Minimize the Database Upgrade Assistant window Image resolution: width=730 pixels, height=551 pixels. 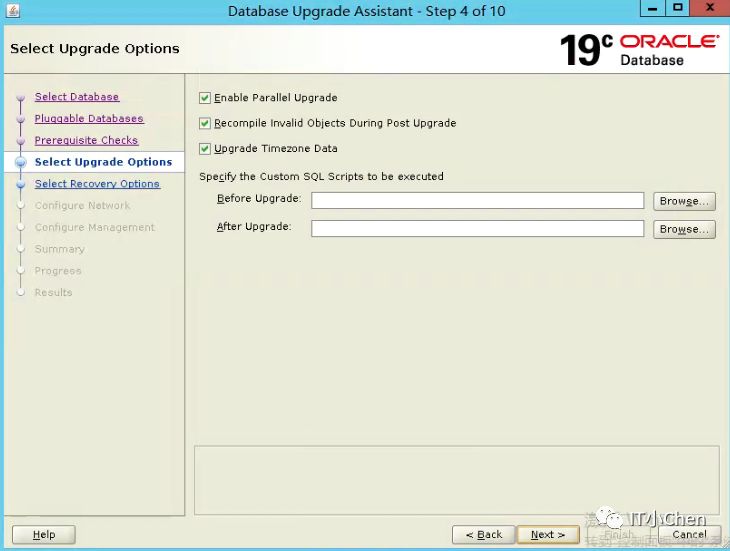(653, 8)
